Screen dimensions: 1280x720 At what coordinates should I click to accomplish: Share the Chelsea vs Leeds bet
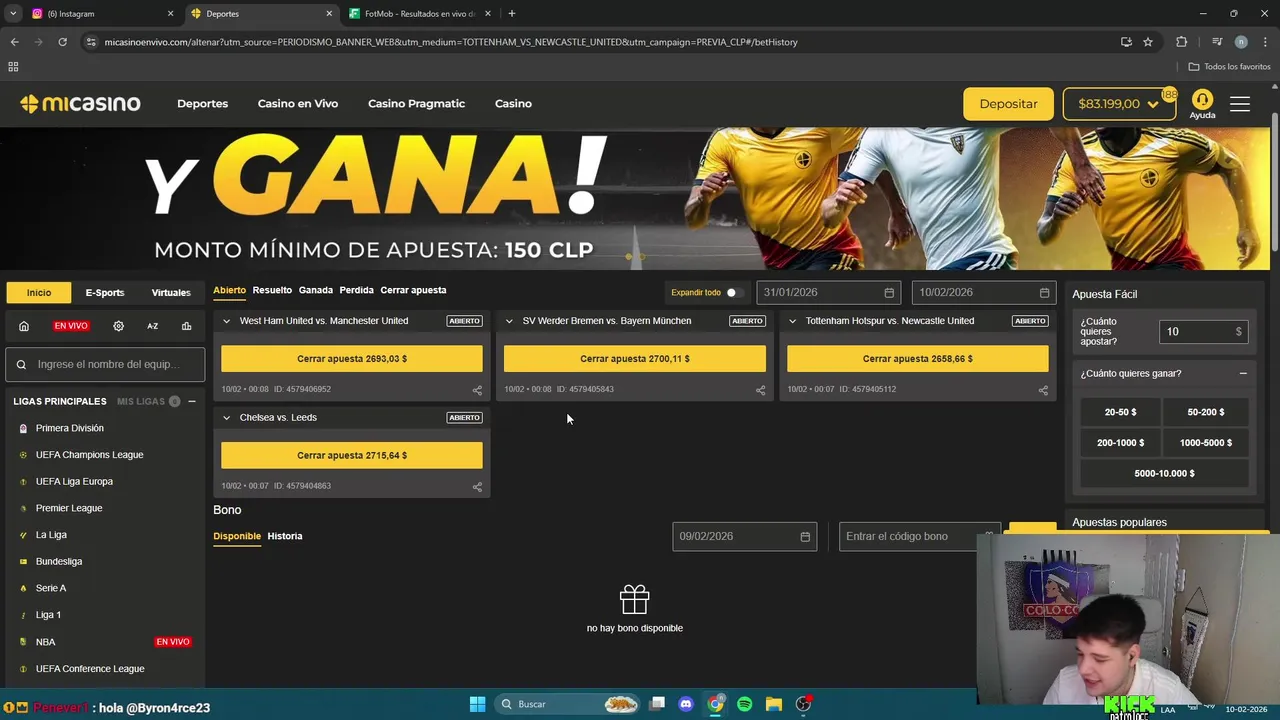[x=477, y=487]
